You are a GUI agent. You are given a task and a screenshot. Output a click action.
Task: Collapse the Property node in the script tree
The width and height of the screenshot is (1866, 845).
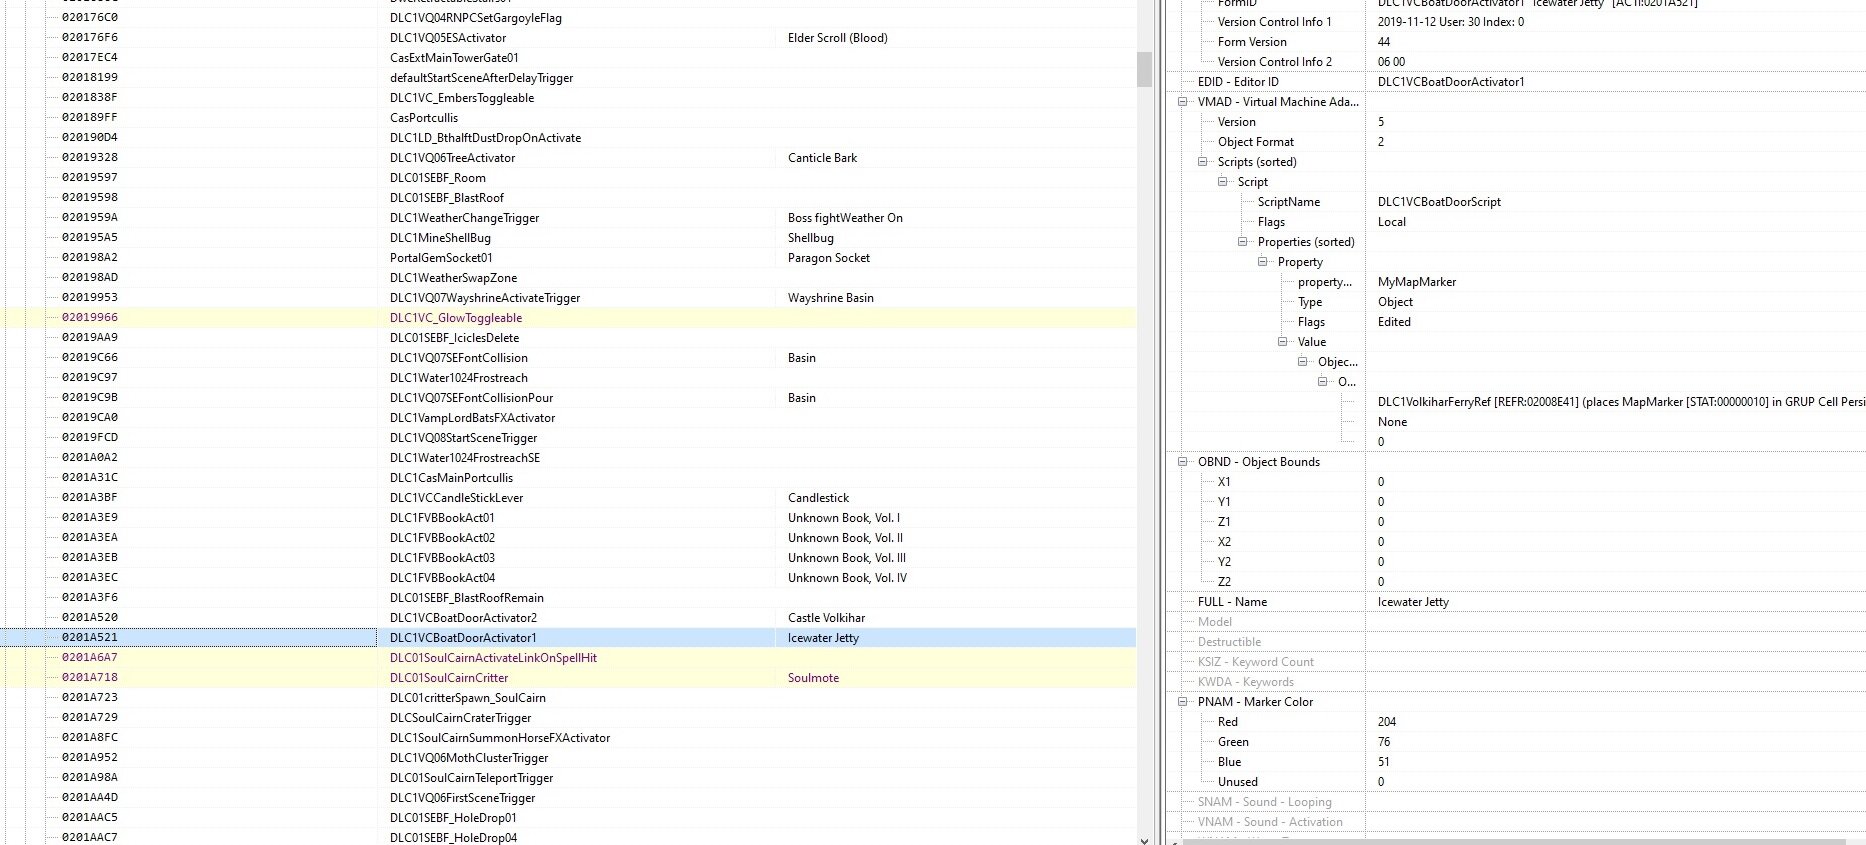point(1263,262)
